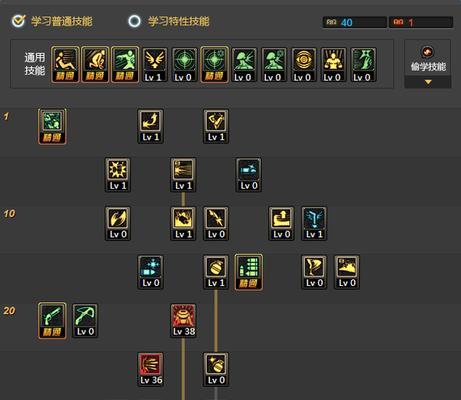The height and width of the screenshot is (400, 461).
Task: Select the 学习特性技能 radio option
Action: click(x=169, y=21)
